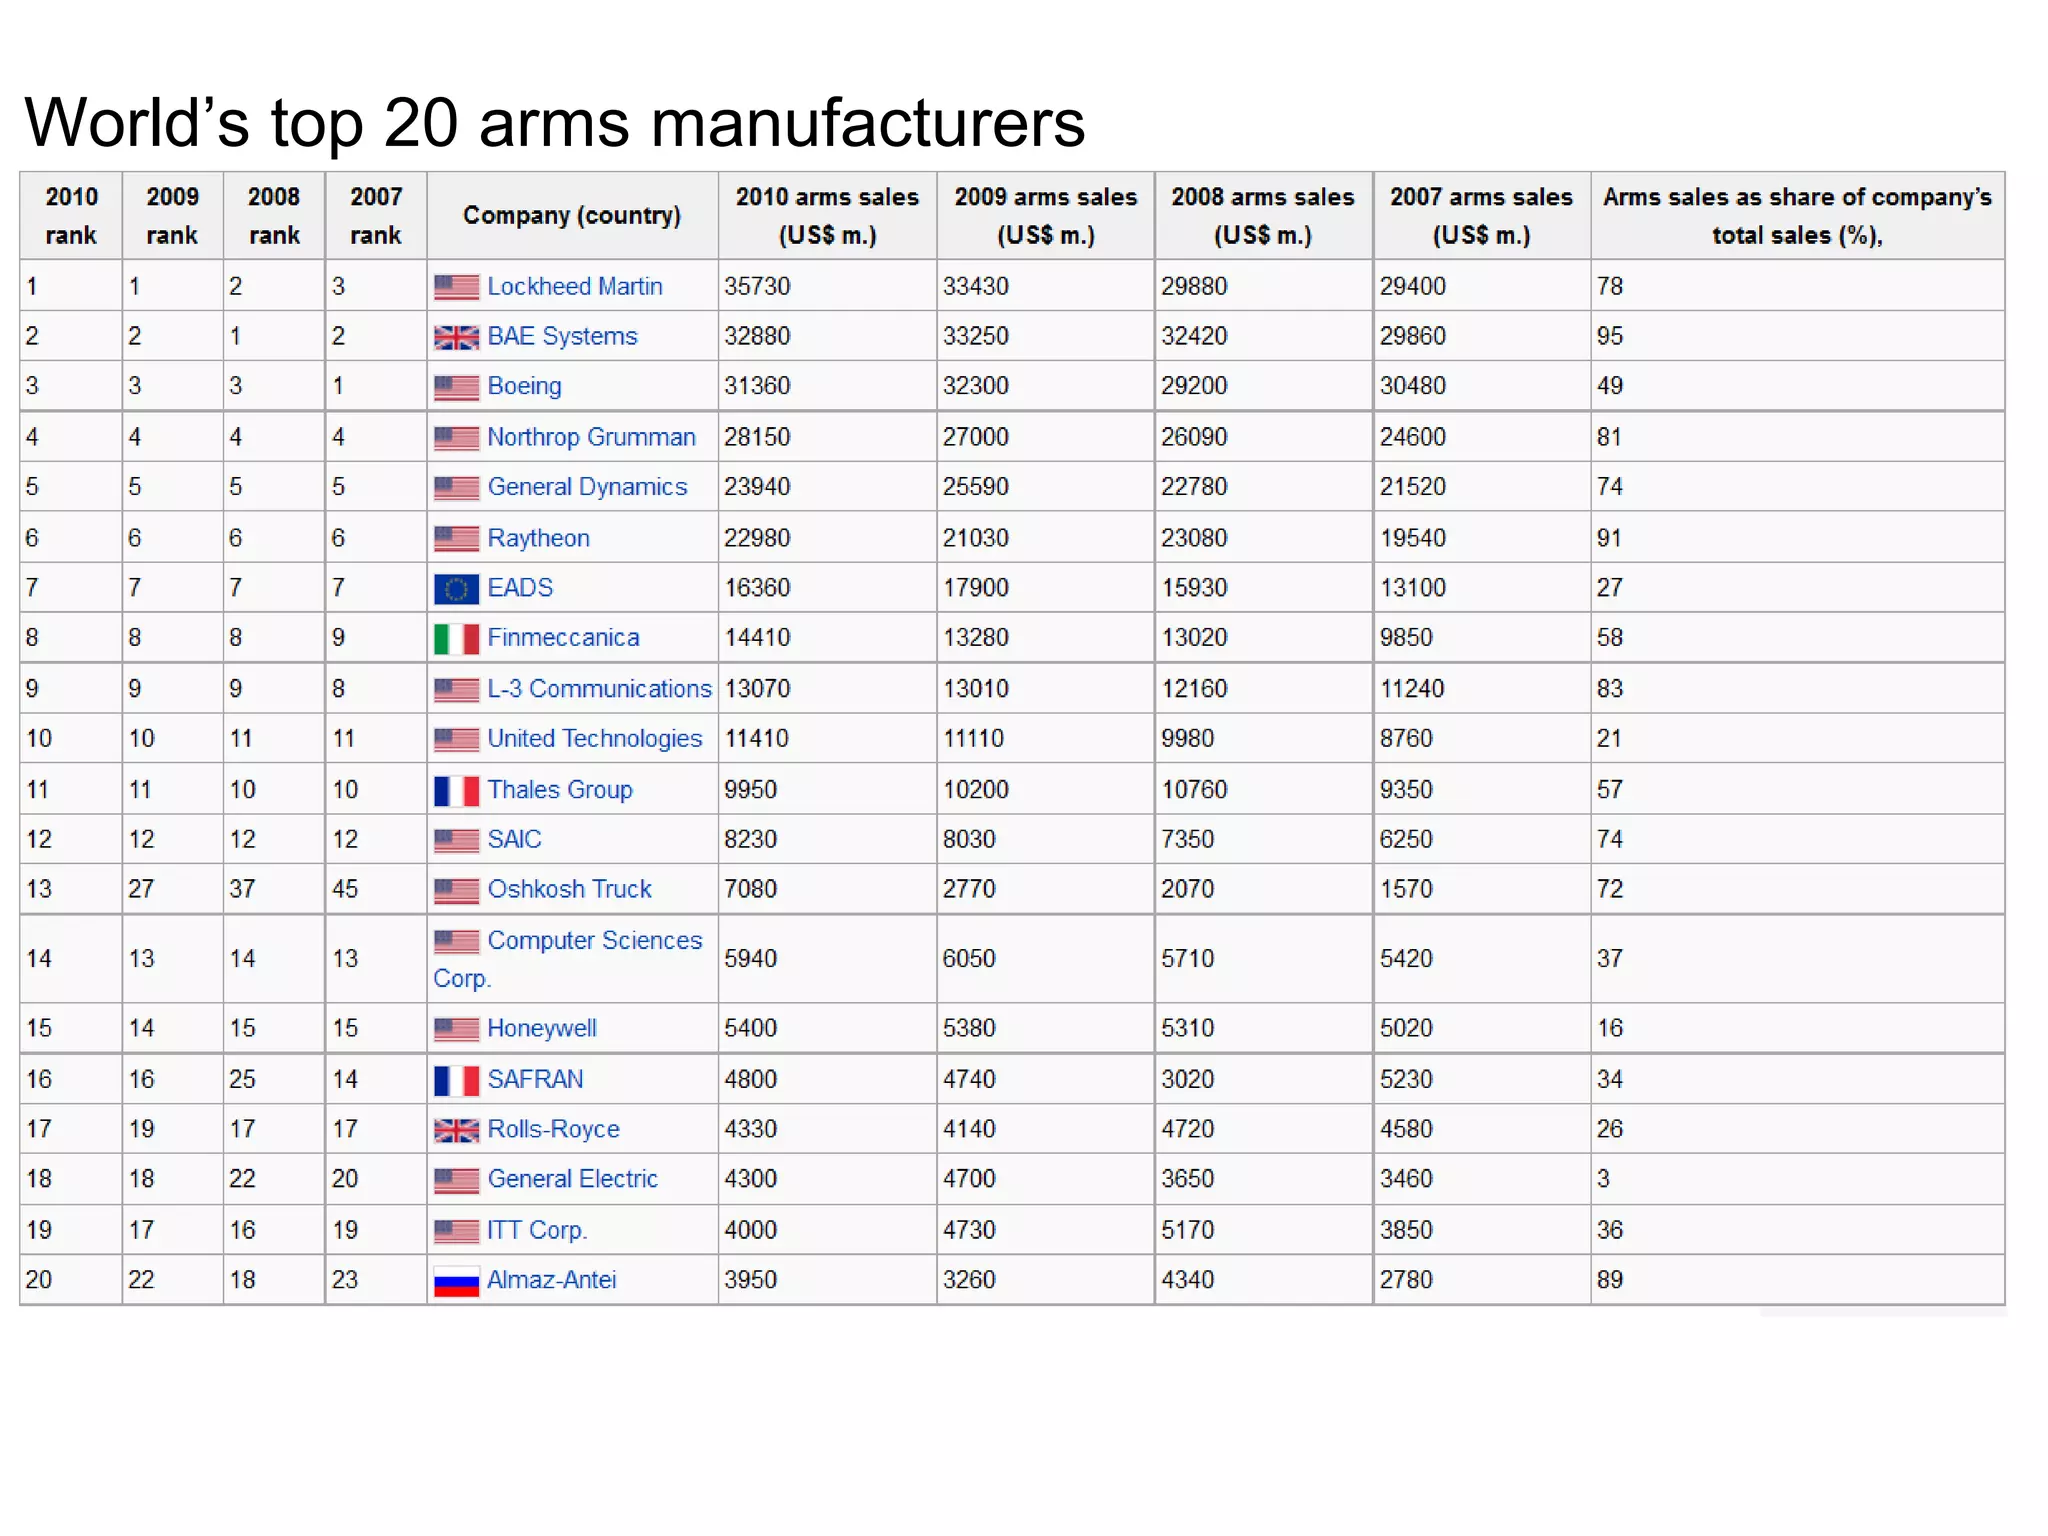Click the US flag beside United Technologies
Viewport: 2048px width, 1536px height.
(456, 740)
